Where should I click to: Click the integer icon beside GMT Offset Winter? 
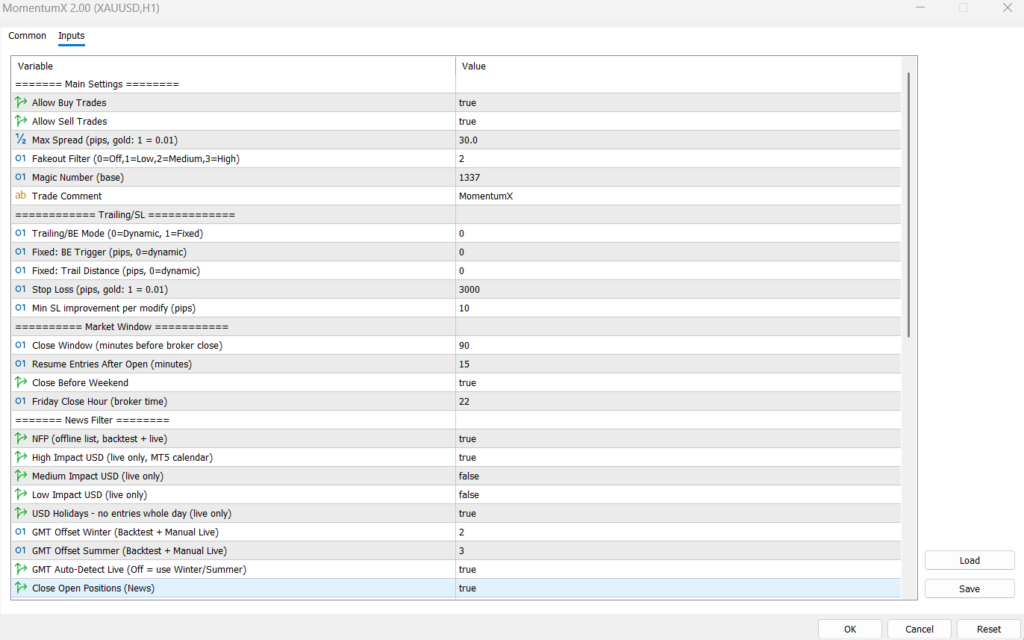click(21, 532)
